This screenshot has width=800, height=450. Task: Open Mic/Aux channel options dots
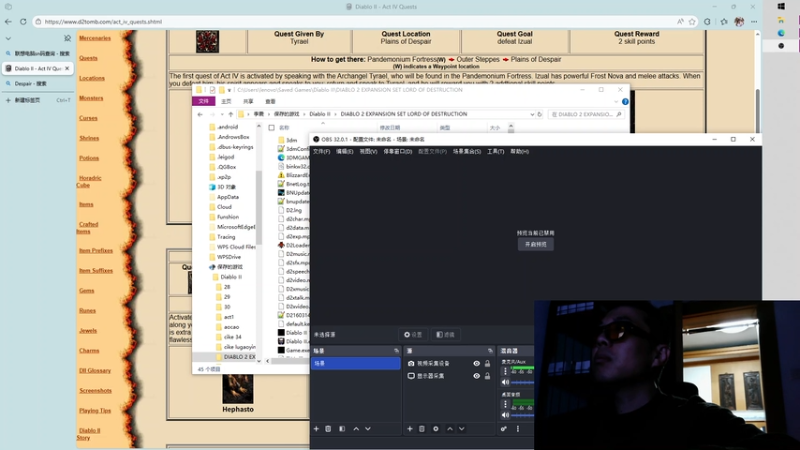(x=506, y=371)
